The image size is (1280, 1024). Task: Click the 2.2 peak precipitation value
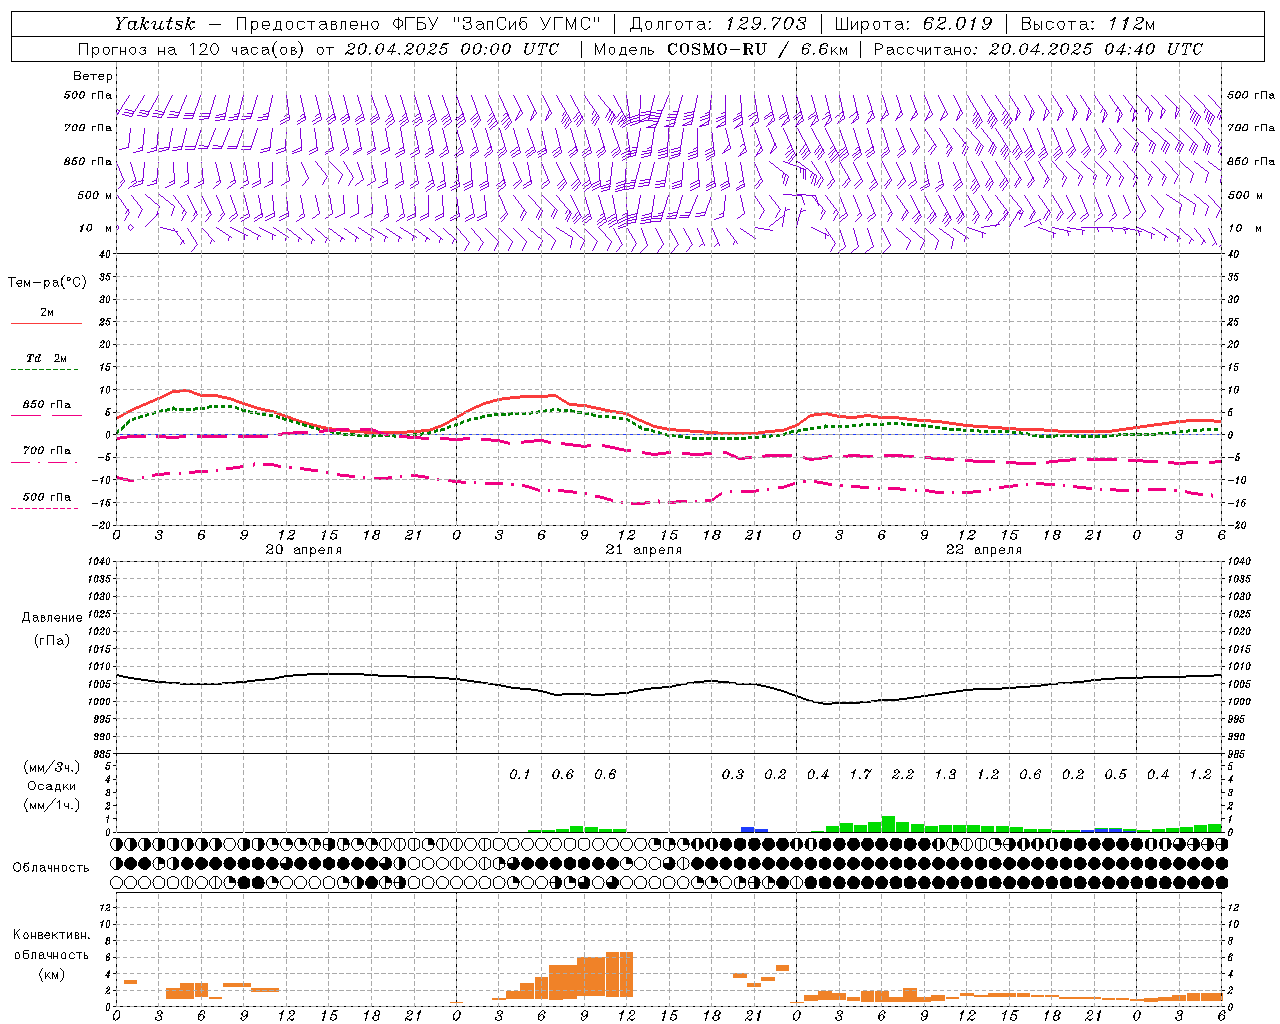902,774
